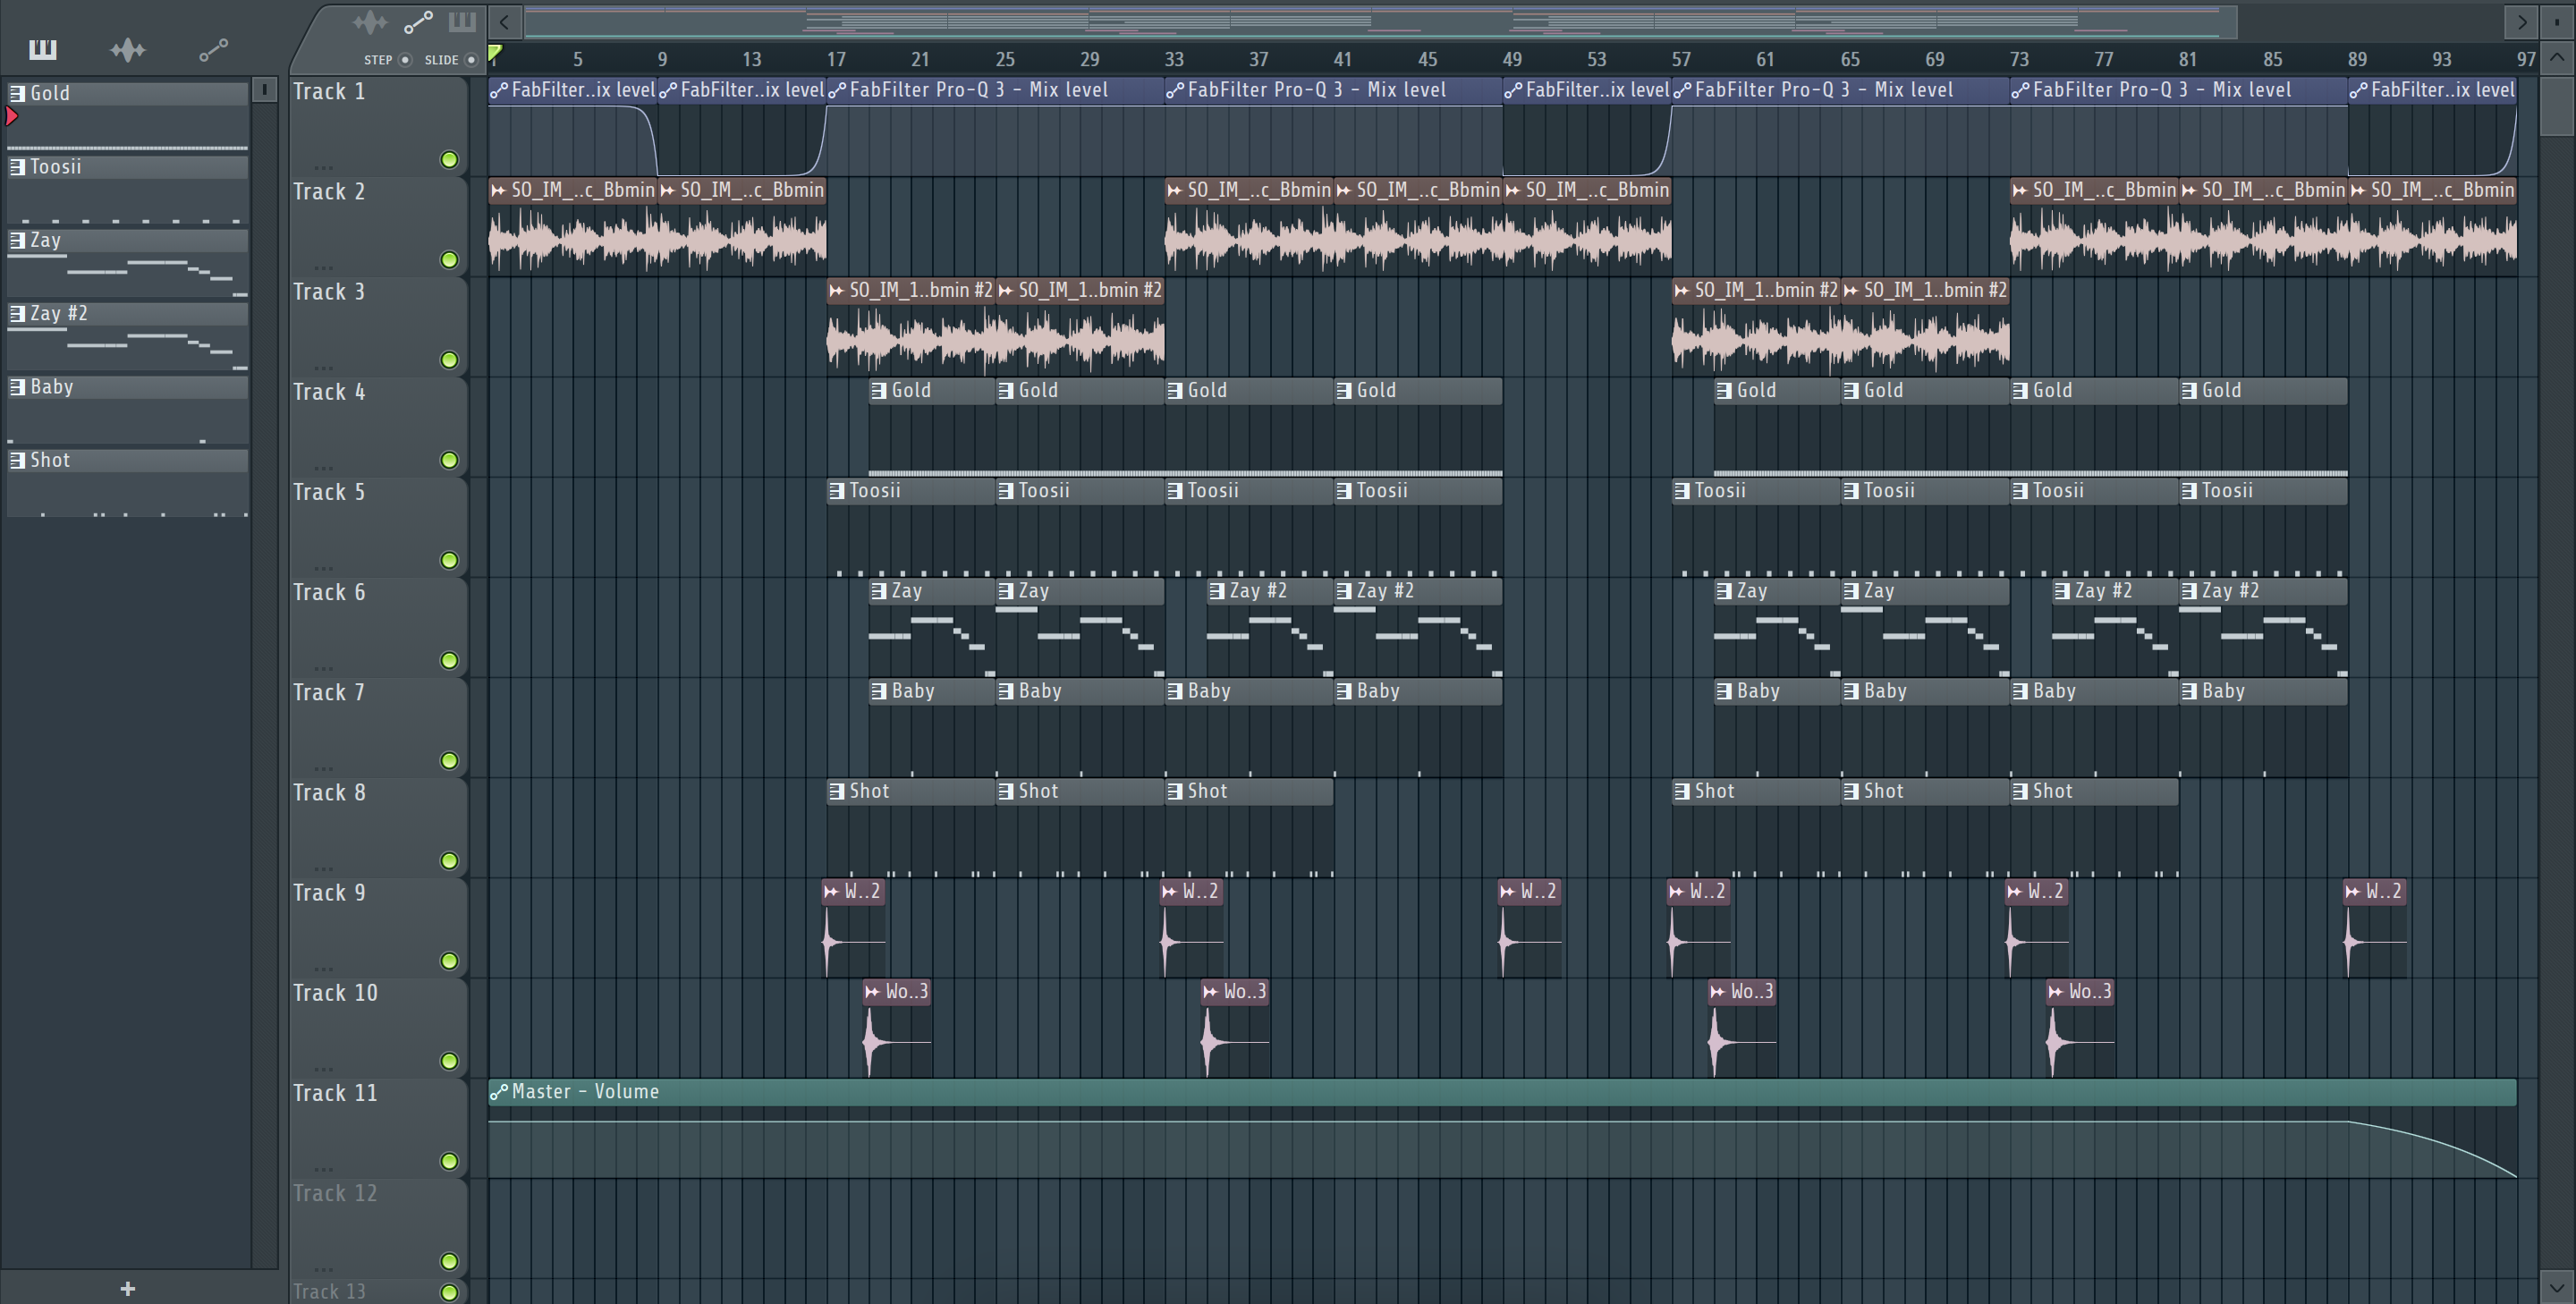The height and width of the screenshot is (1304, 2576).
Task: Mute Track 2 using its green light
Action: click(449, 260)
